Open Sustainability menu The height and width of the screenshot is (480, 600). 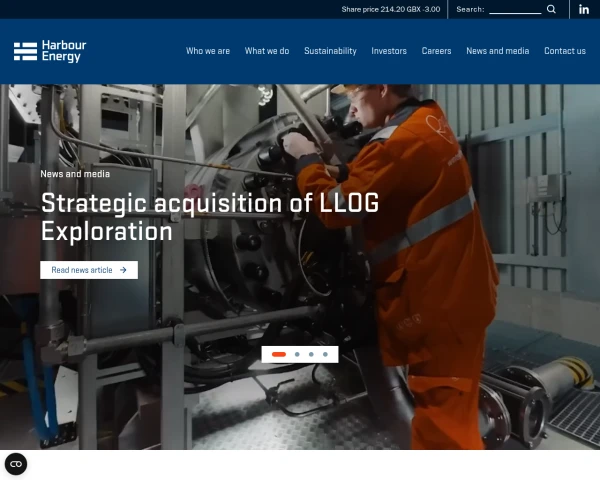coord(330,51)
